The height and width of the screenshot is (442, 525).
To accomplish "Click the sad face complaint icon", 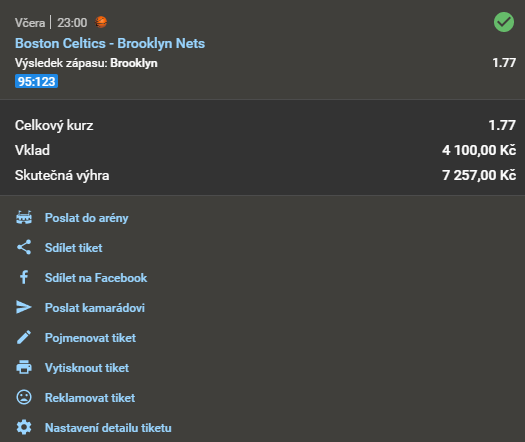I will pos(24,397).
